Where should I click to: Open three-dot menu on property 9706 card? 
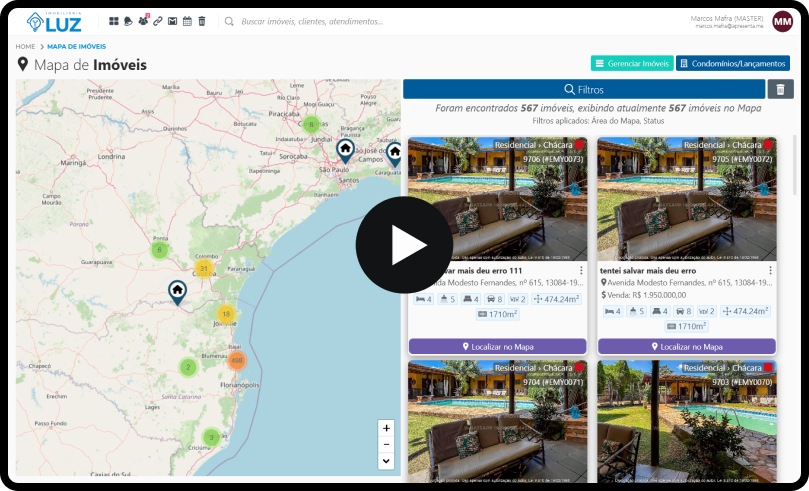pos(581,271)
